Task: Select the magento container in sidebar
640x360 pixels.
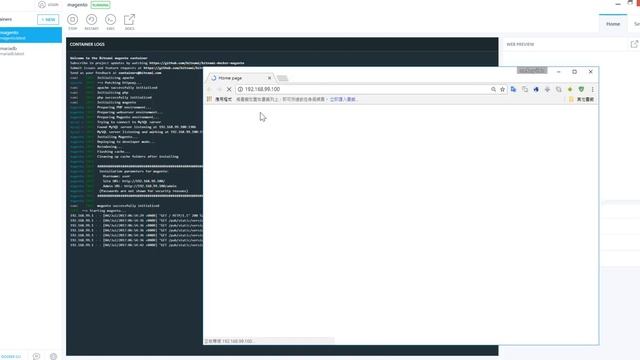Action: 31,35
